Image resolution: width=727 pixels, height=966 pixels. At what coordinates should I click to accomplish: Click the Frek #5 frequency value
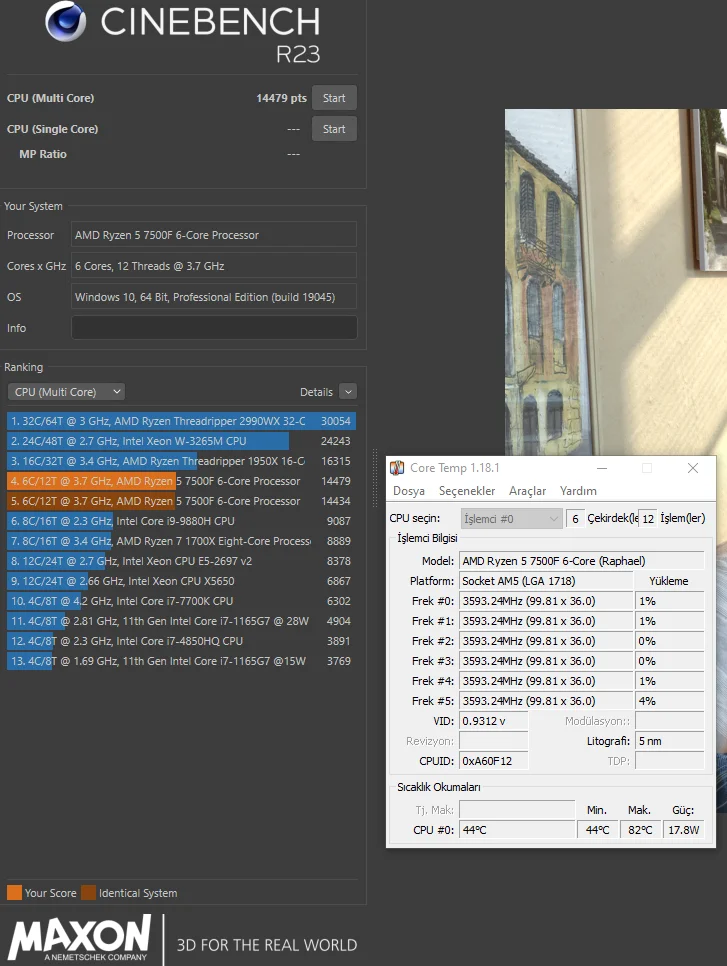[x=546, y=701]
